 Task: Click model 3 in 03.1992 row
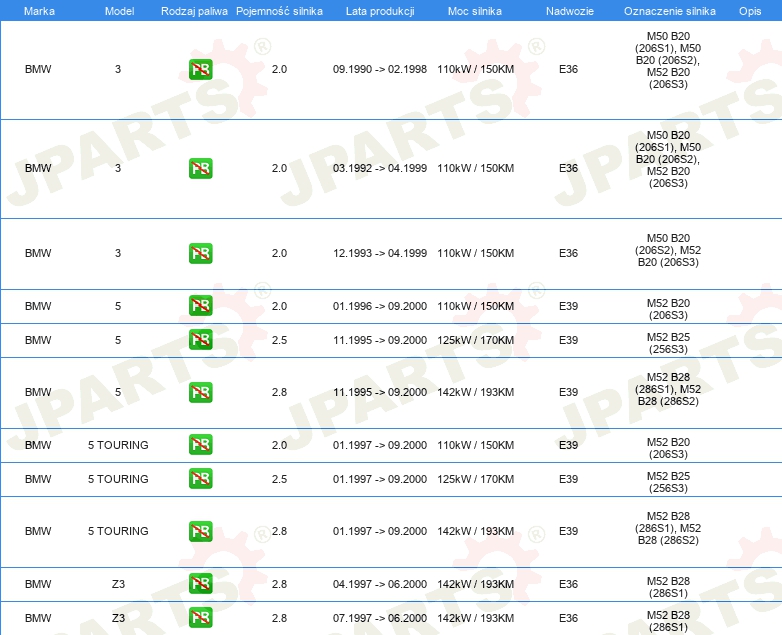pyautogui.click(x=118, y=168)
